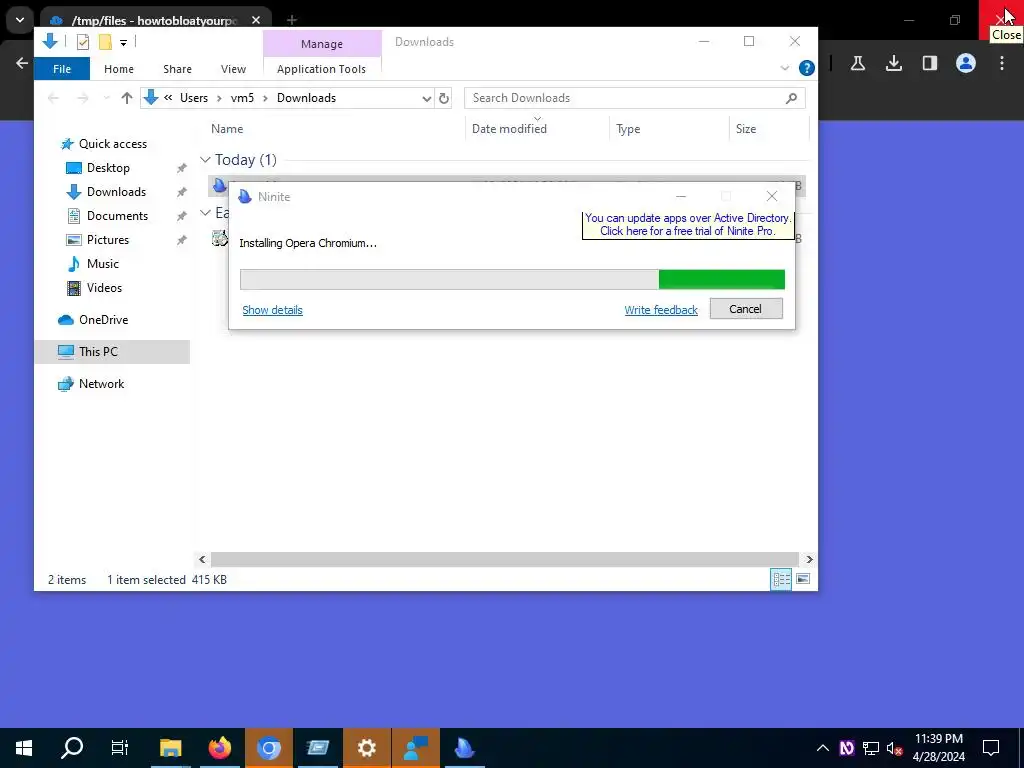Open address bar history dropdown

pyautogui.click(x=426, y=99)
